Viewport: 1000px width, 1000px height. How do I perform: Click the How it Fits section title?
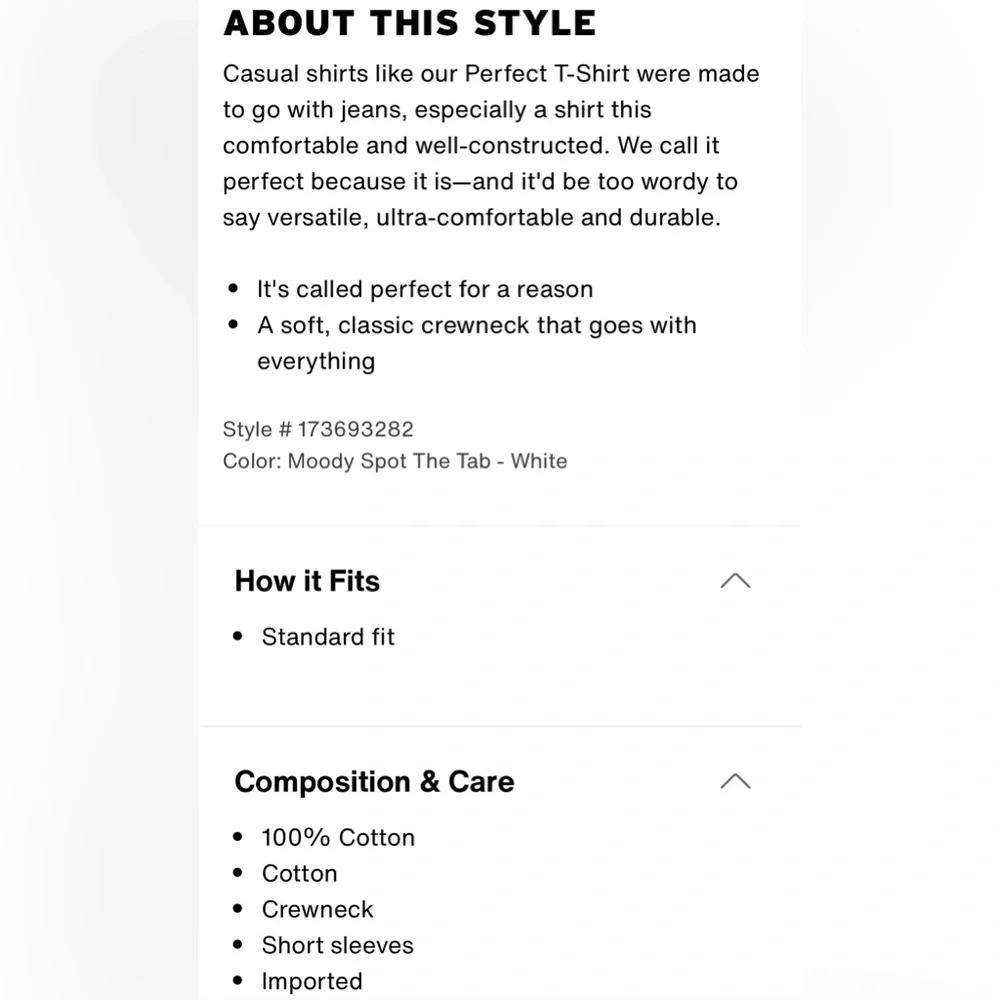pos(307,581)
